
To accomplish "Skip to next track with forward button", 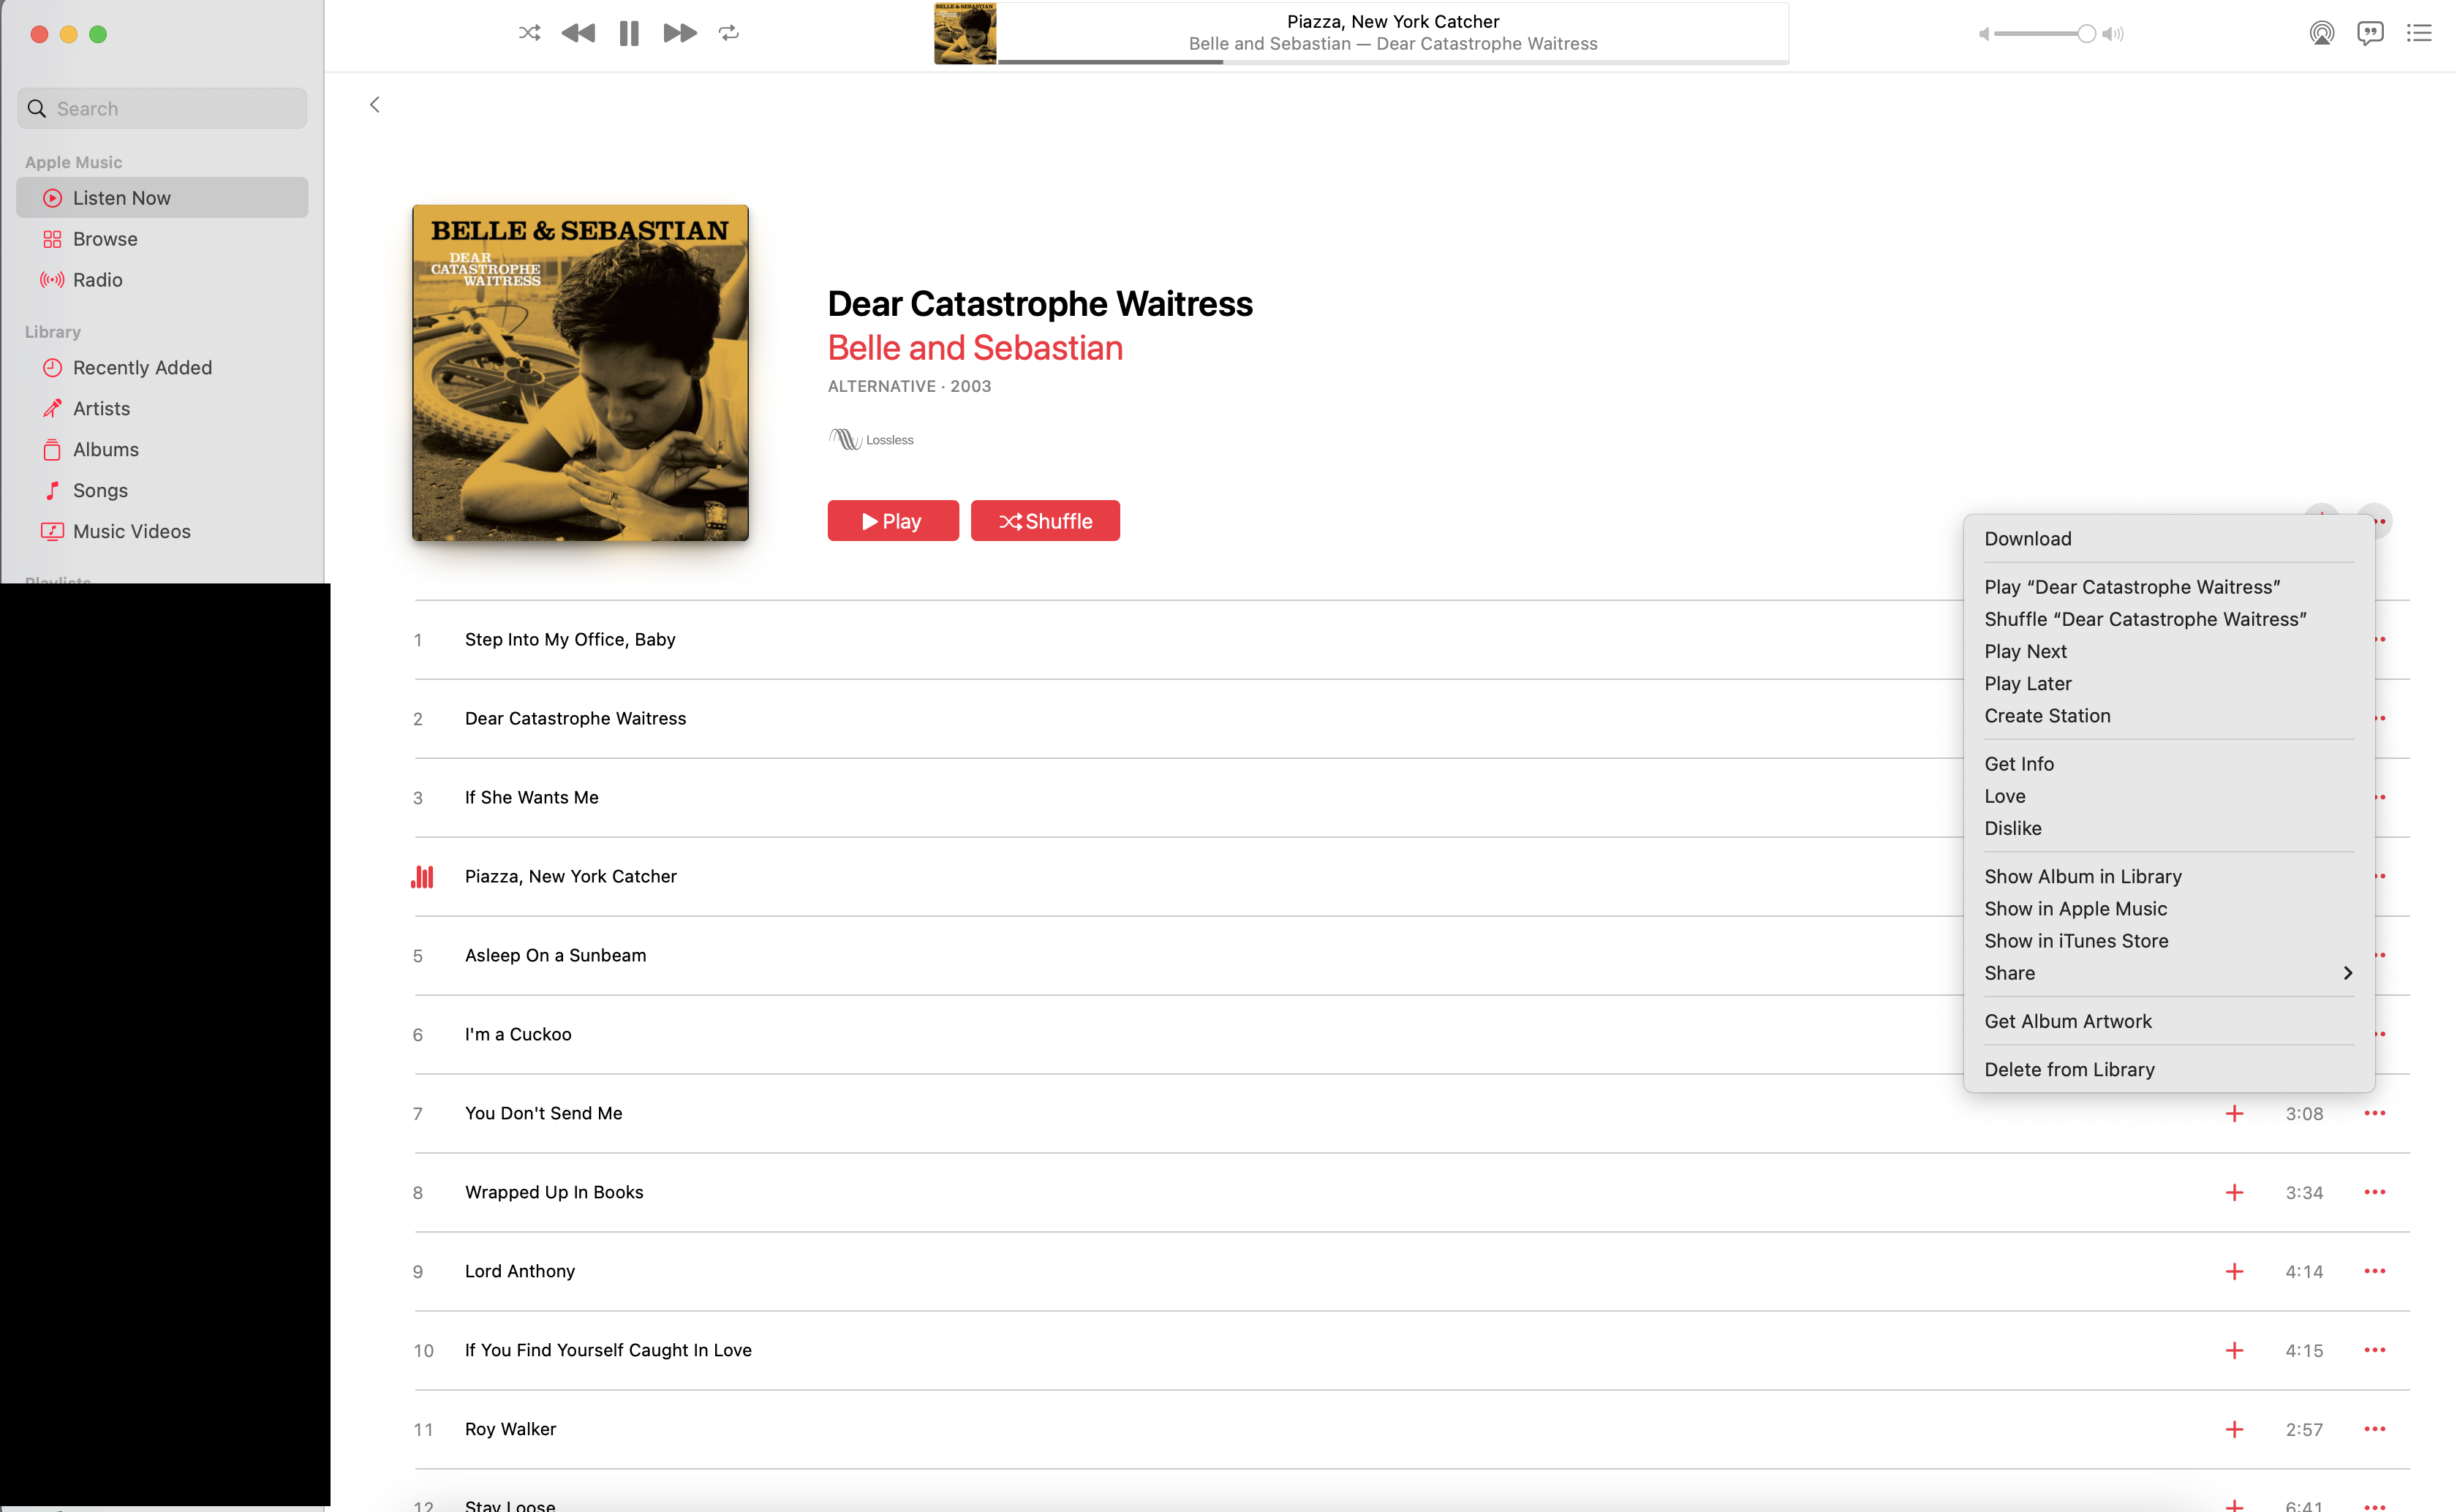I will point(680,33).
